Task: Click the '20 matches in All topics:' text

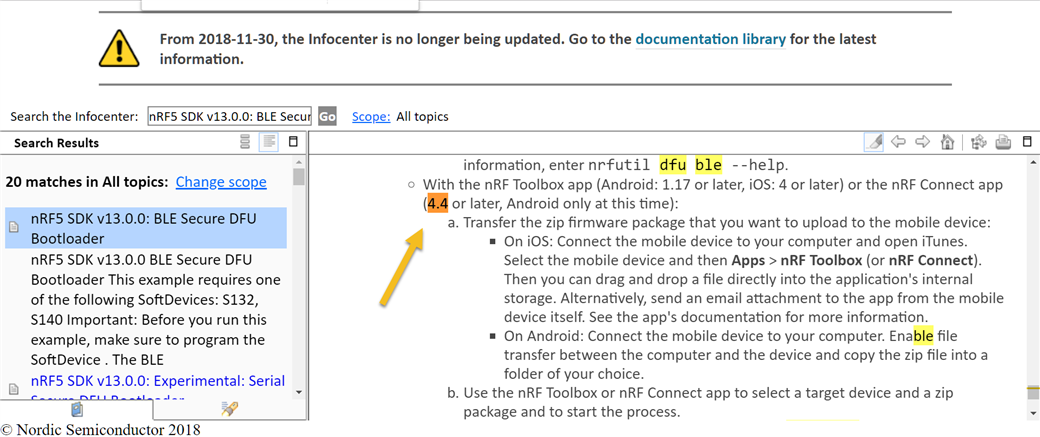Action: coord(87,182)
